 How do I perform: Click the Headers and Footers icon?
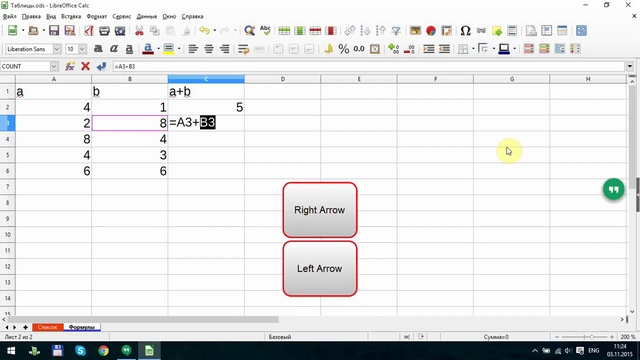(x=512, y=31)
